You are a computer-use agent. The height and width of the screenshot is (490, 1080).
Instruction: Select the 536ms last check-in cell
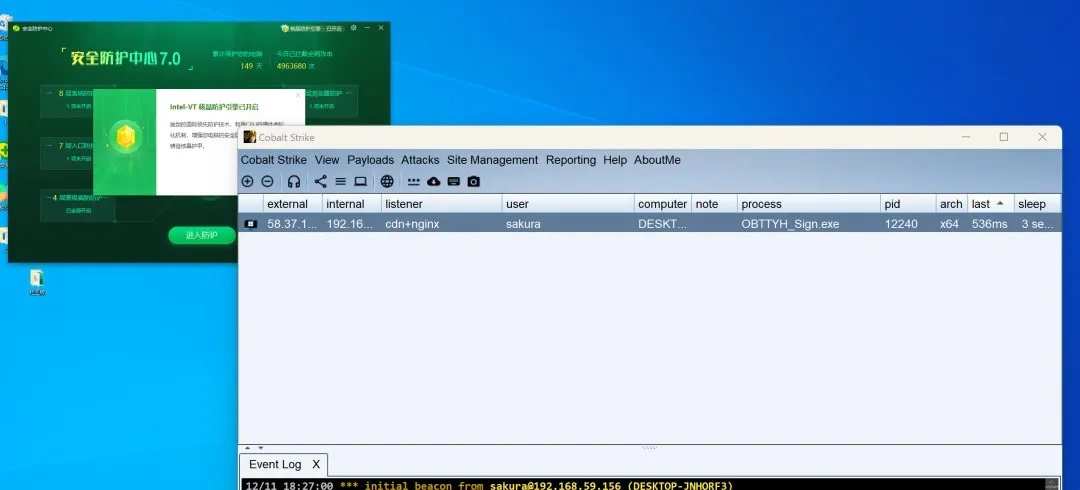coord(990,223)
